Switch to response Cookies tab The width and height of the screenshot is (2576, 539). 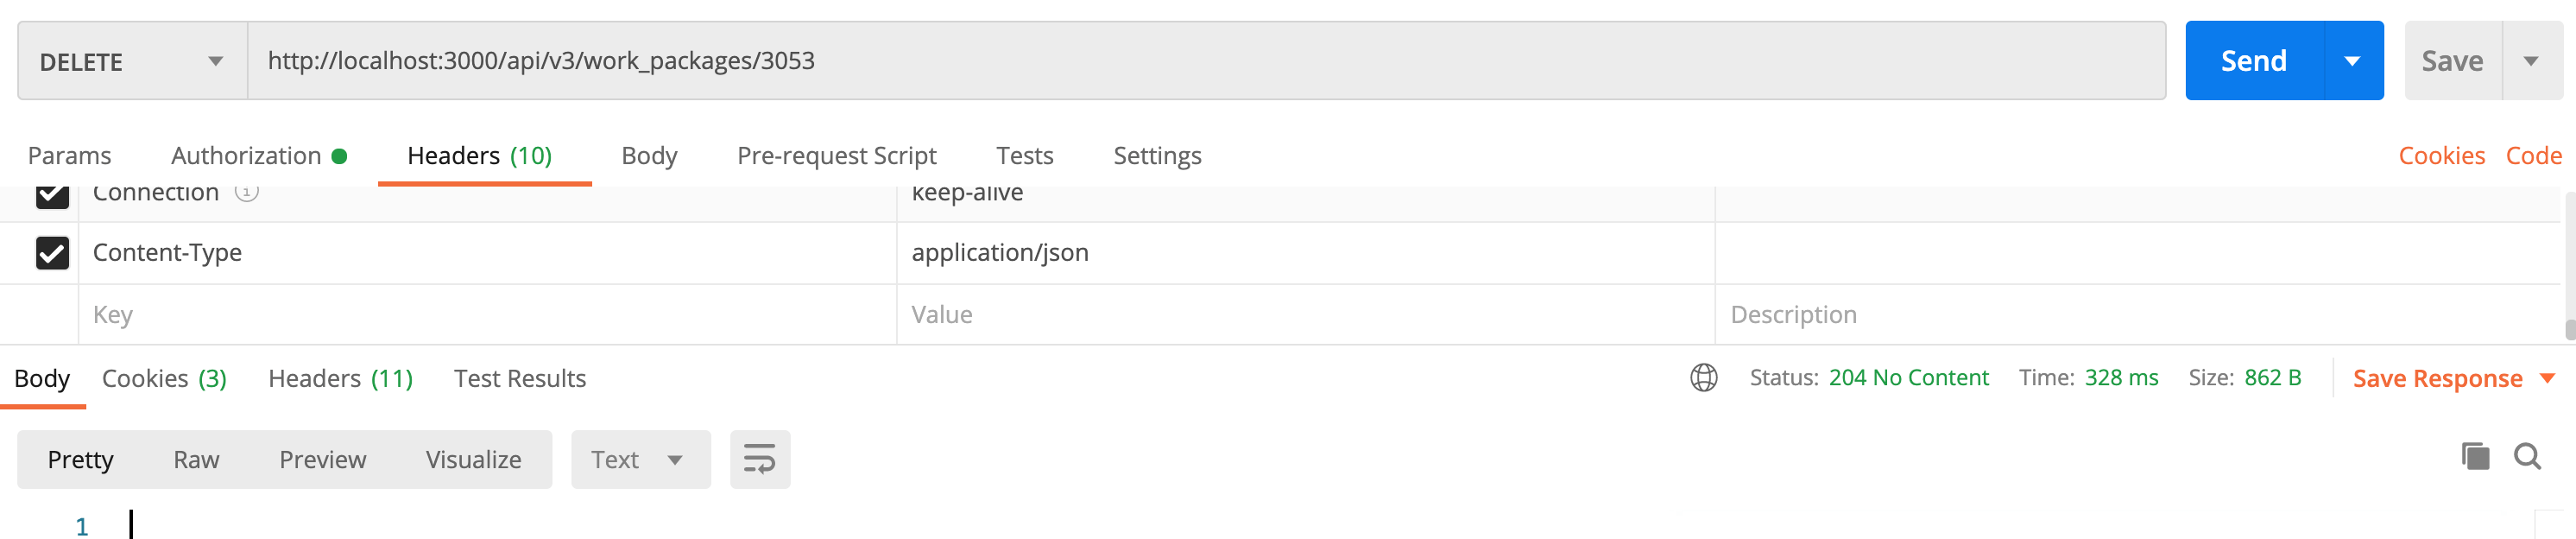pos(164,379)
